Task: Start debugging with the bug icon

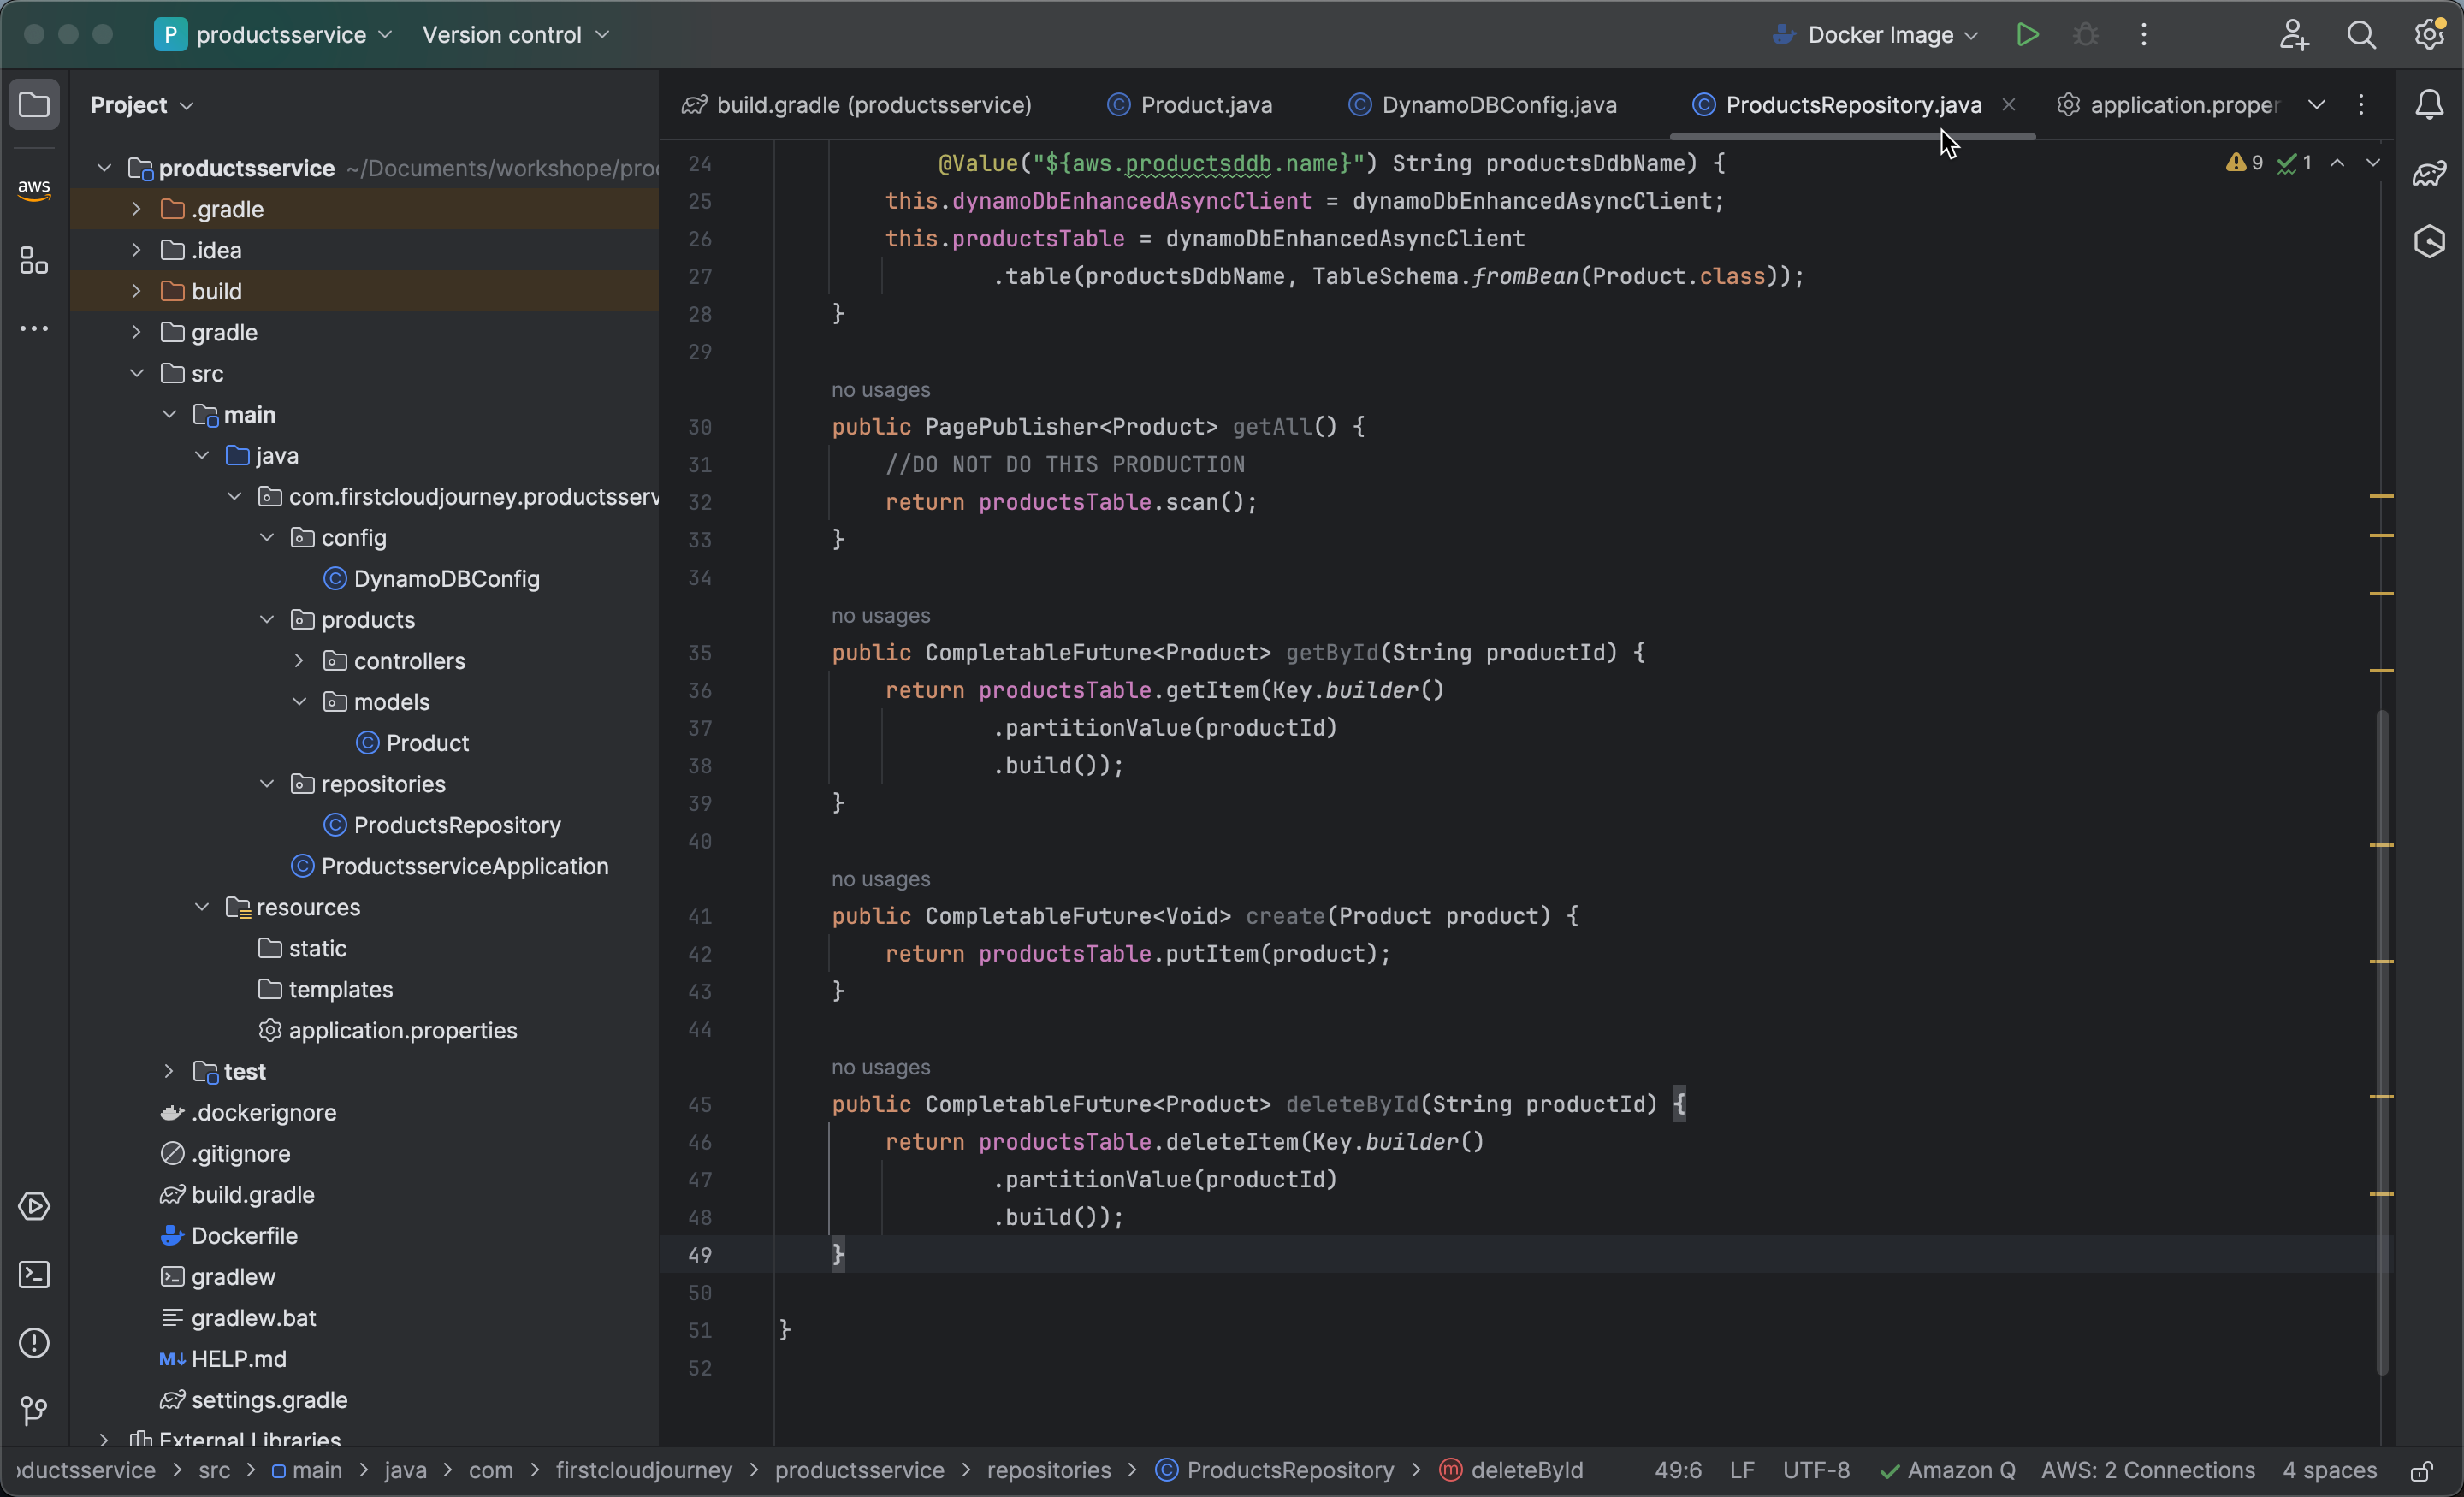Action: click(2085, 35)
